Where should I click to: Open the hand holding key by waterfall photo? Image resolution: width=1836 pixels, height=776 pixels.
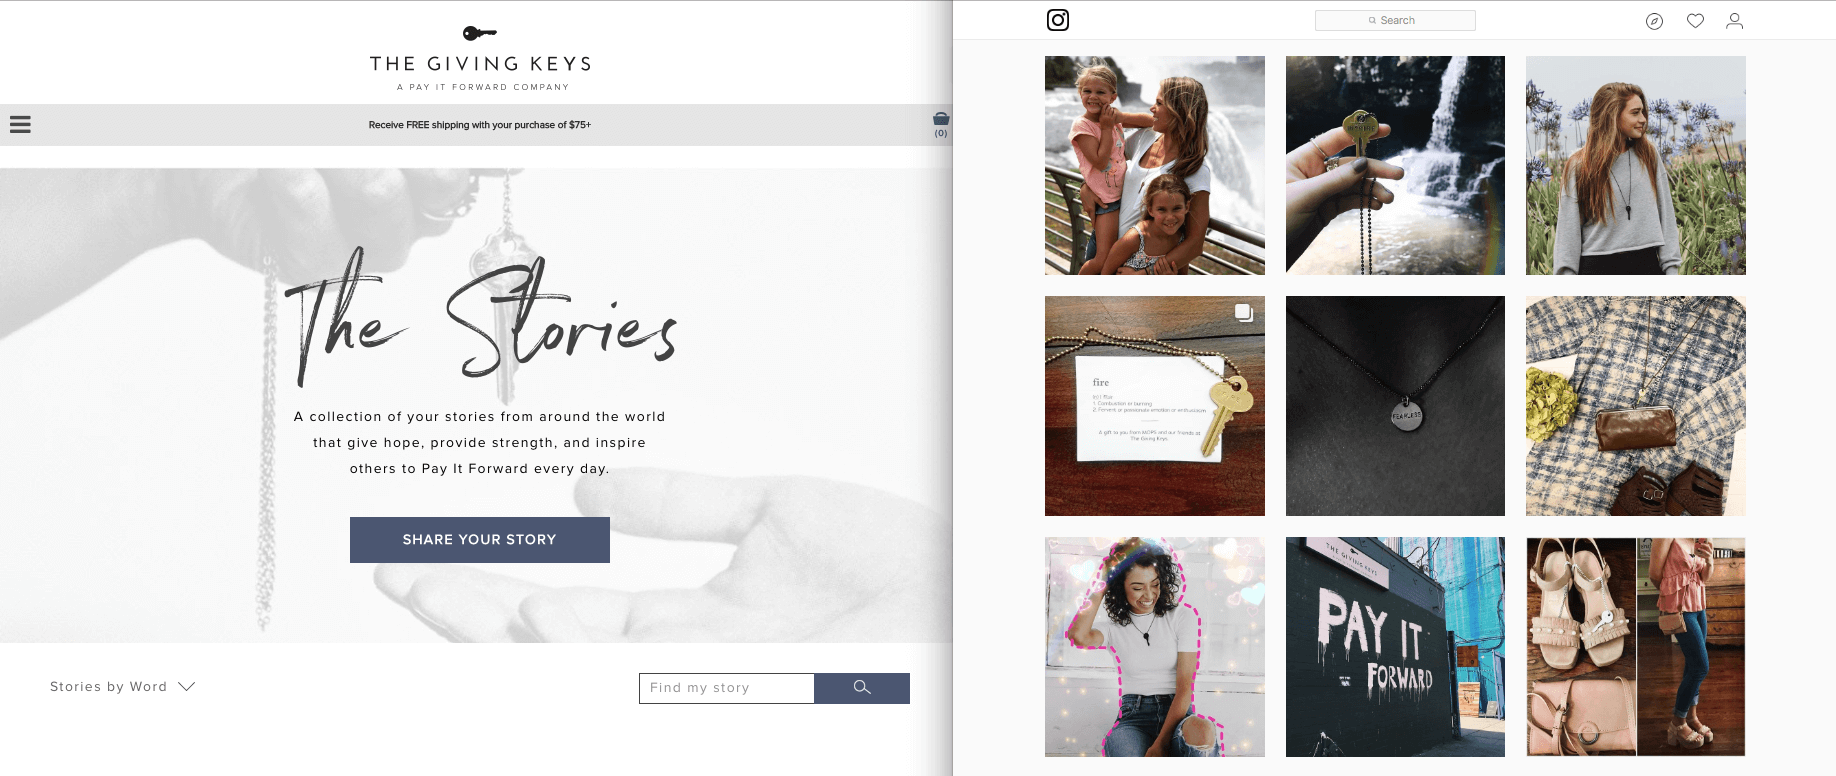(x=1395, y=166)
